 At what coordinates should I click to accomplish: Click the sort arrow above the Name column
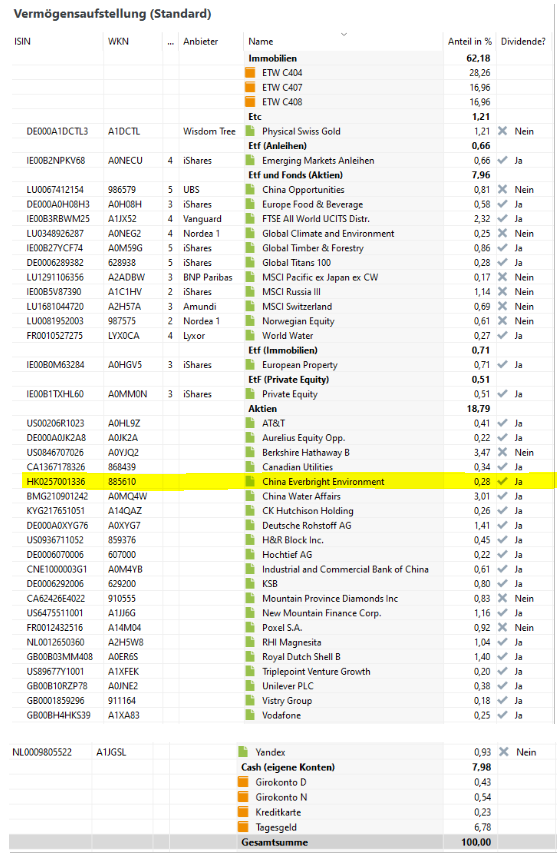coord(344,34)
